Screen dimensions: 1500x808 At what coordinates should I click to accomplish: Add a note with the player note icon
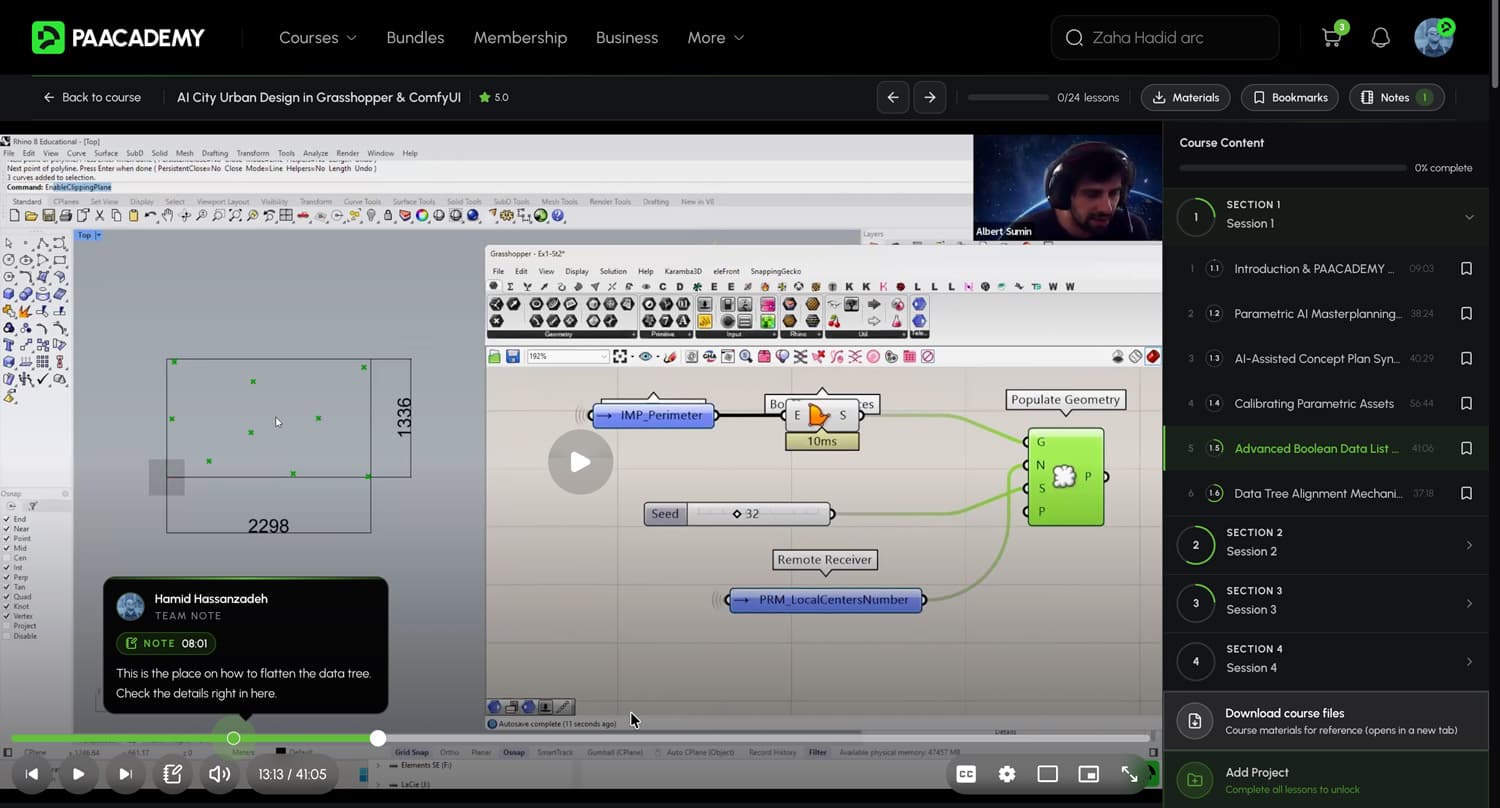pyautogui.click(x=172, y=774)
